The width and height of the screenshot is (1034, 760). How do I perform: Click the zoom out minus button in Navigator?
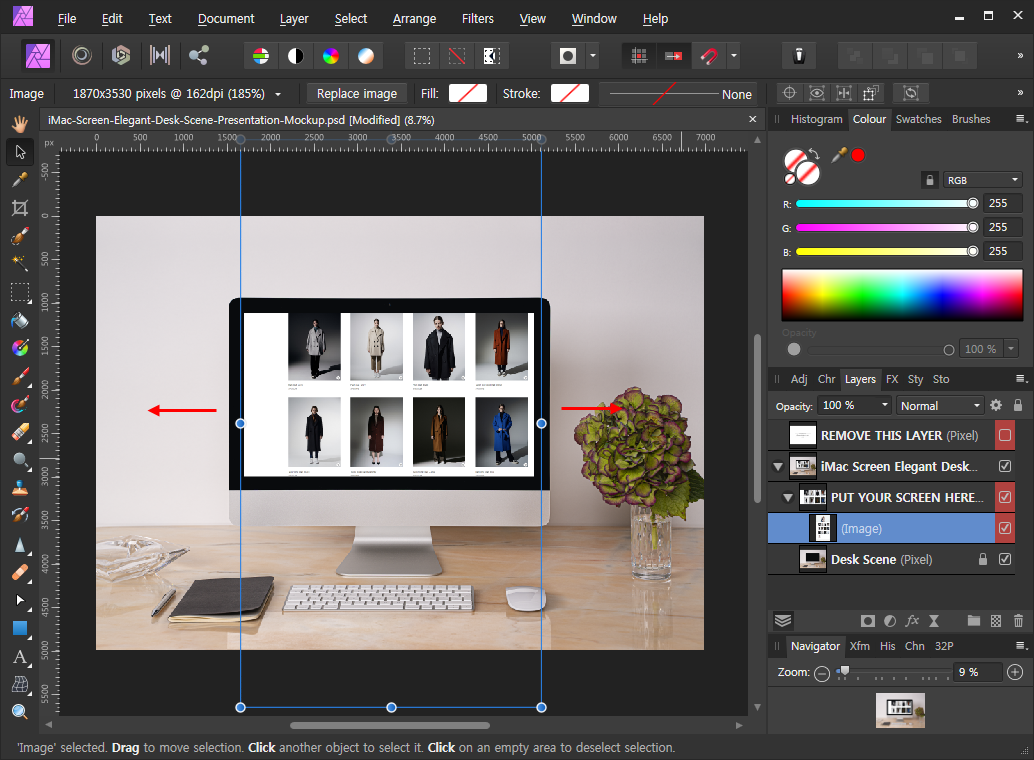(x=822, y=673)
